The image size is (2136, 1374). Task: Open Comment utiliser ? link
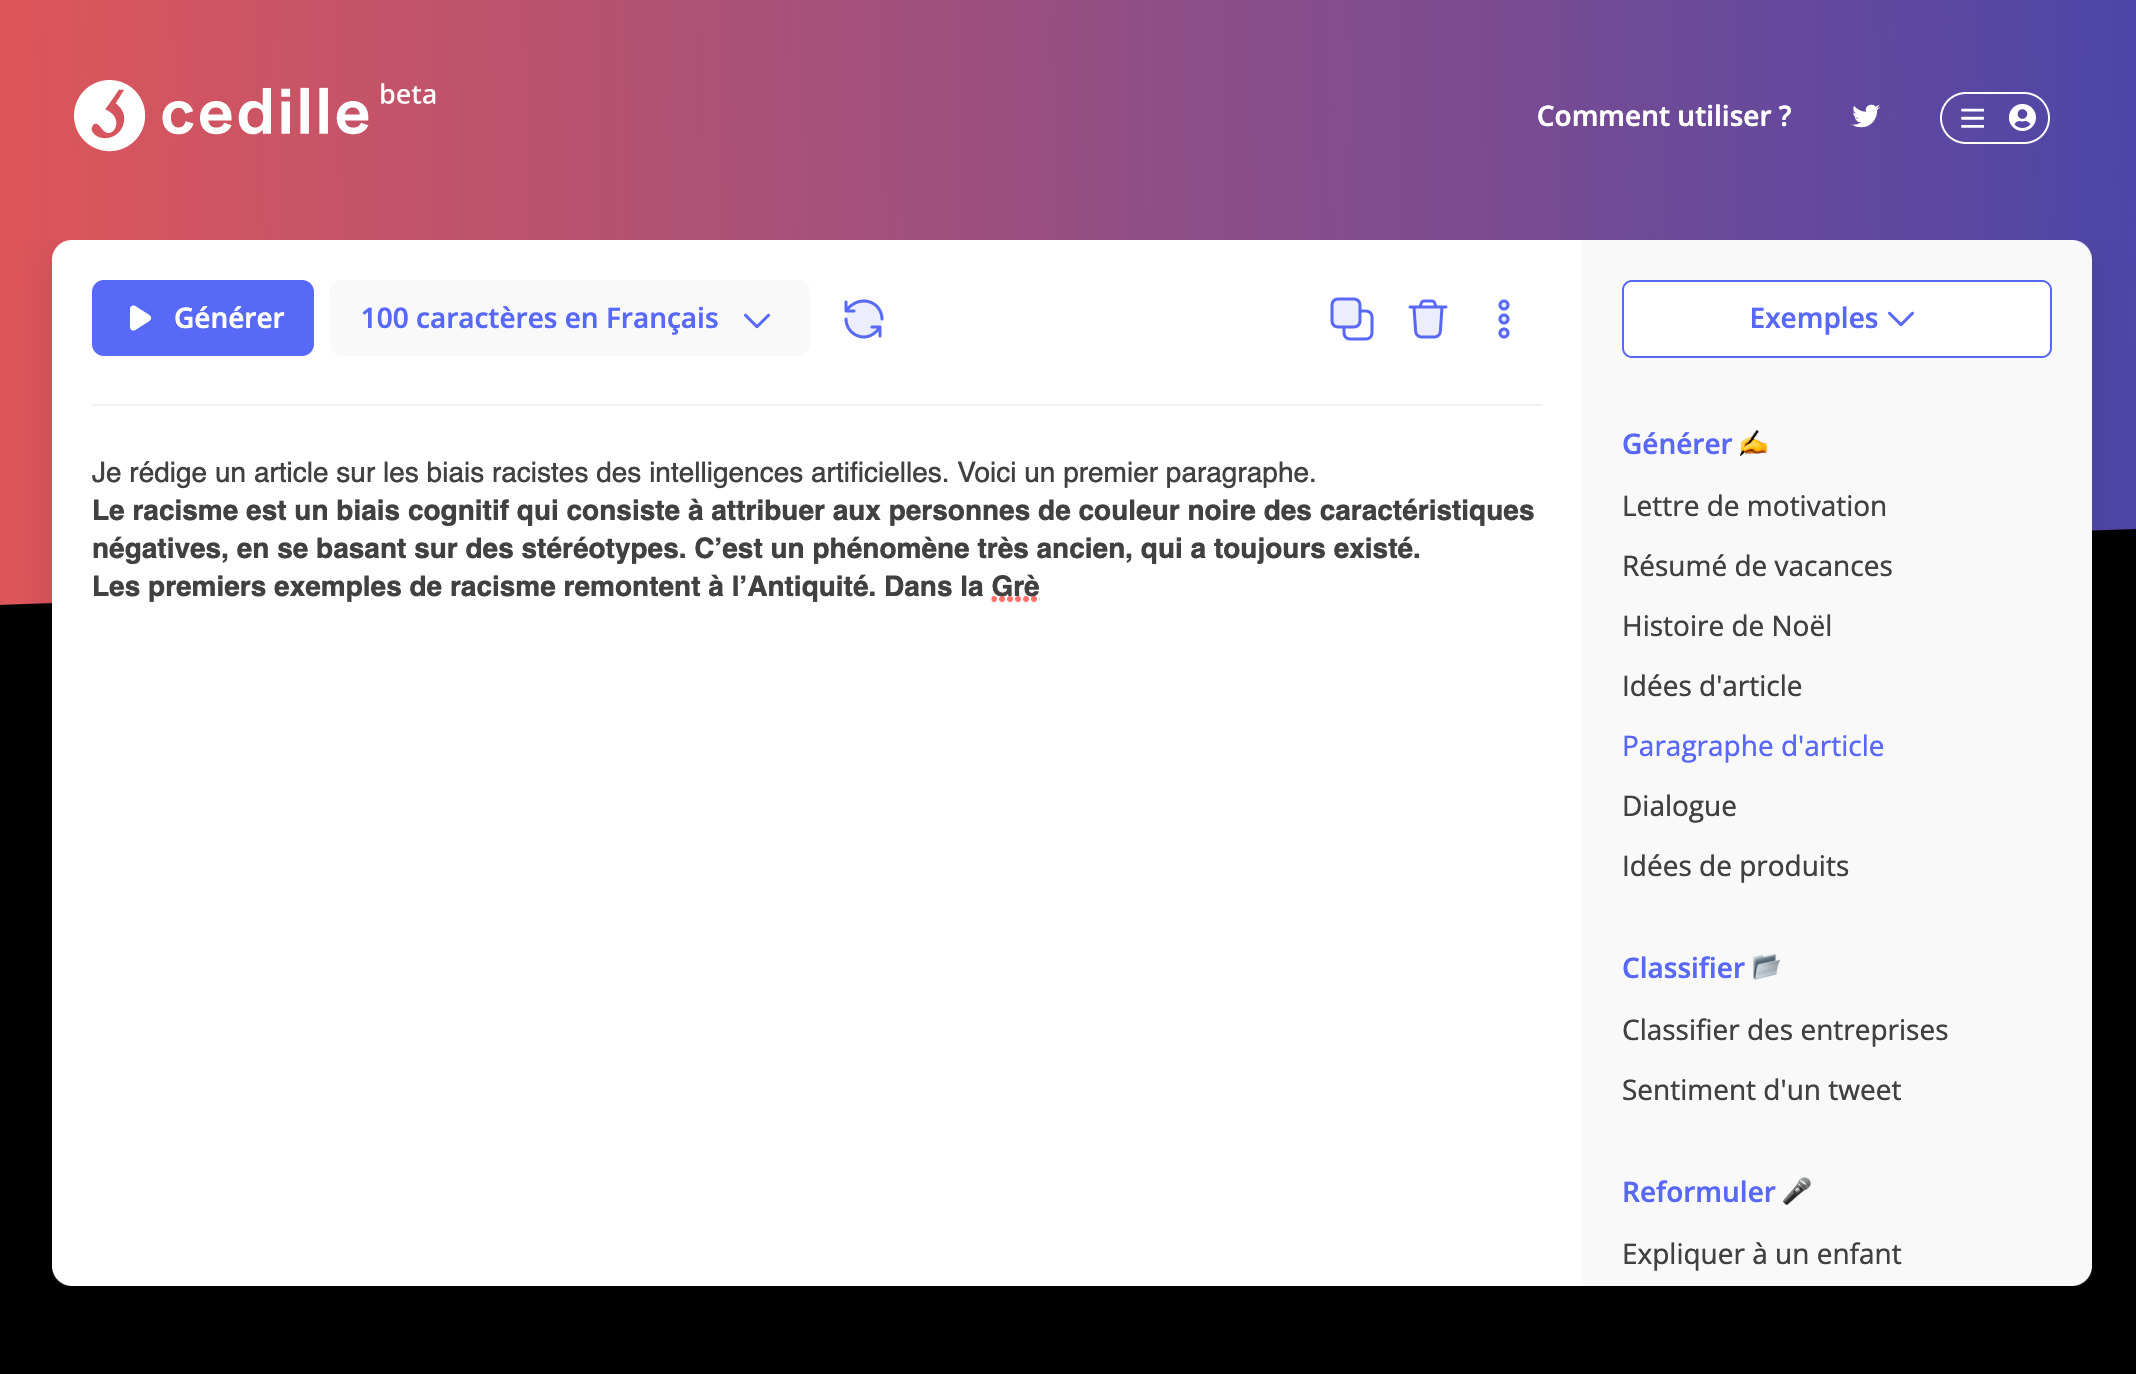tap(1663, 116)
